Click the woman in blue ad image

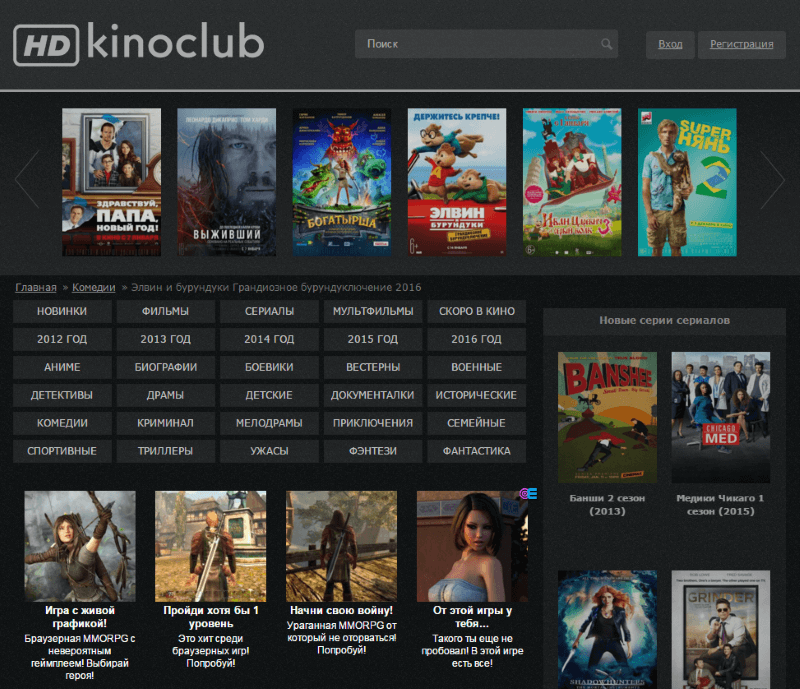[472, 547]
